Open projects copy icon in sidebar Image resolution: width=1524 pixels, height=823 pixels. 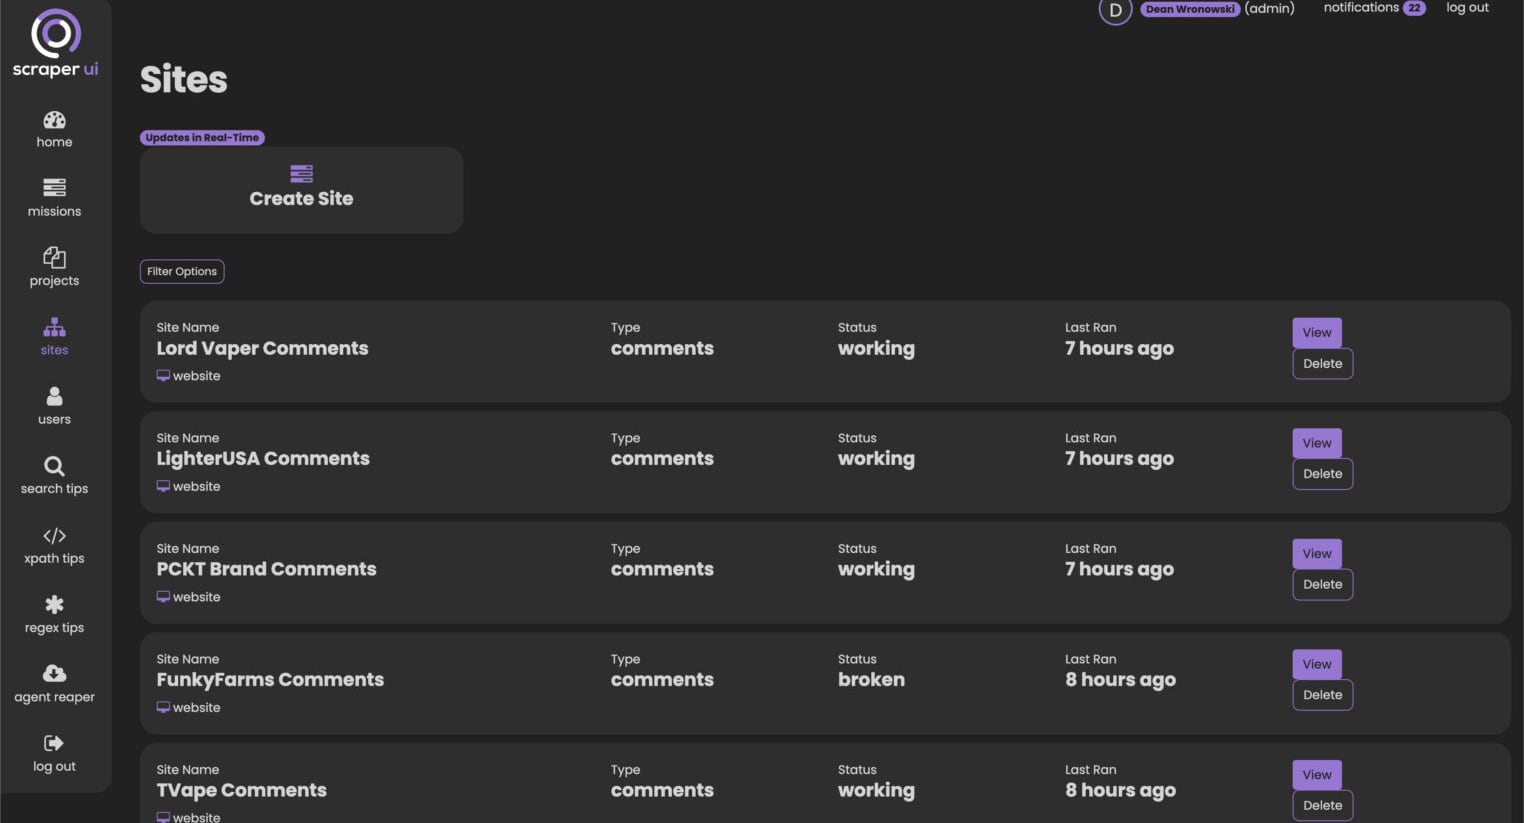54,257
